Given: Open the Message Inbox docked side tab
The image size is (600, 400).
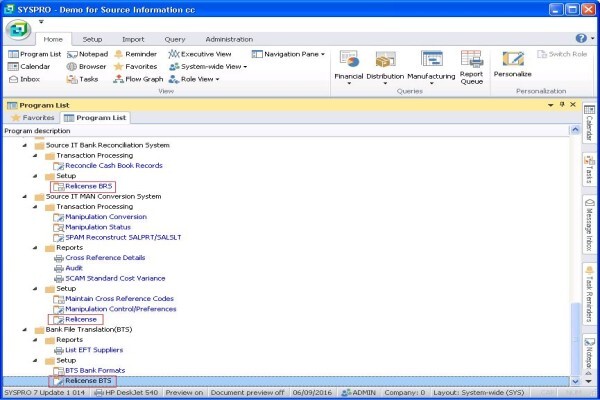Looking at the screenshot, I should tap(589, 224).
